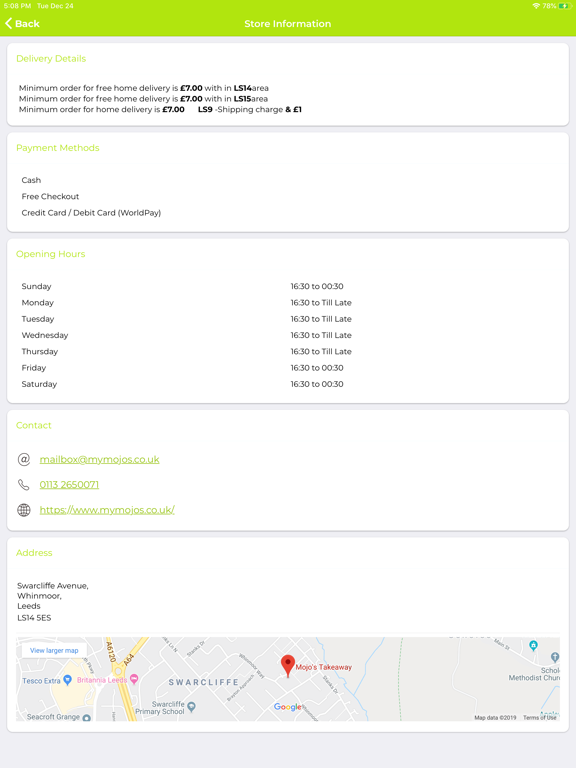Tap the Tuesday opening hours row
The image size is (576, 768).
[x=288, y=319]
